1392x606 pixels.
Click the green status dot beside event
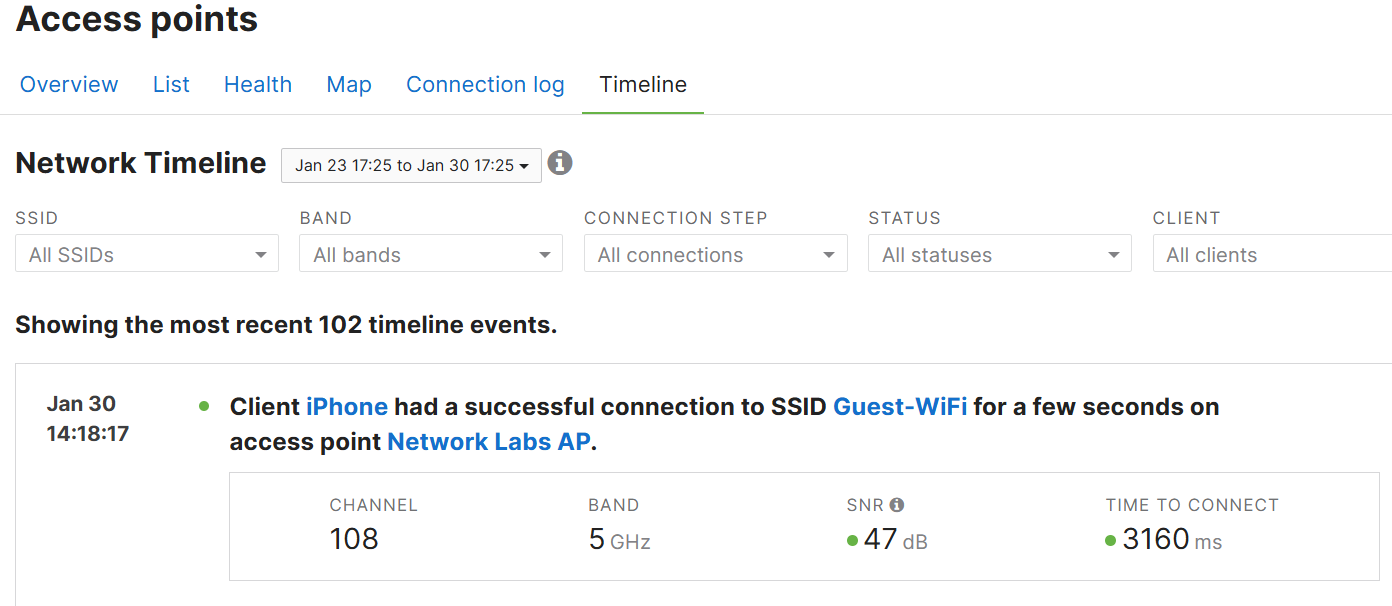coord(204,406)
